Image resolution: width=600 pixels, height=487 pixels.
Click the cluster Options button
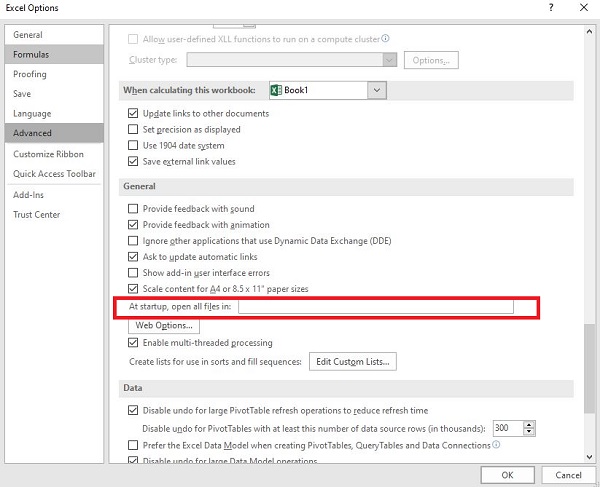coord(431,60)
